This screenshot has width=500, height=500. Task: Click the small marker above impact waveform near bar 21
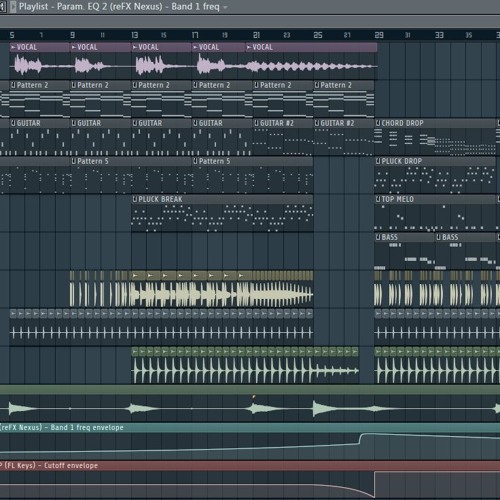click(x=254, y=397)
